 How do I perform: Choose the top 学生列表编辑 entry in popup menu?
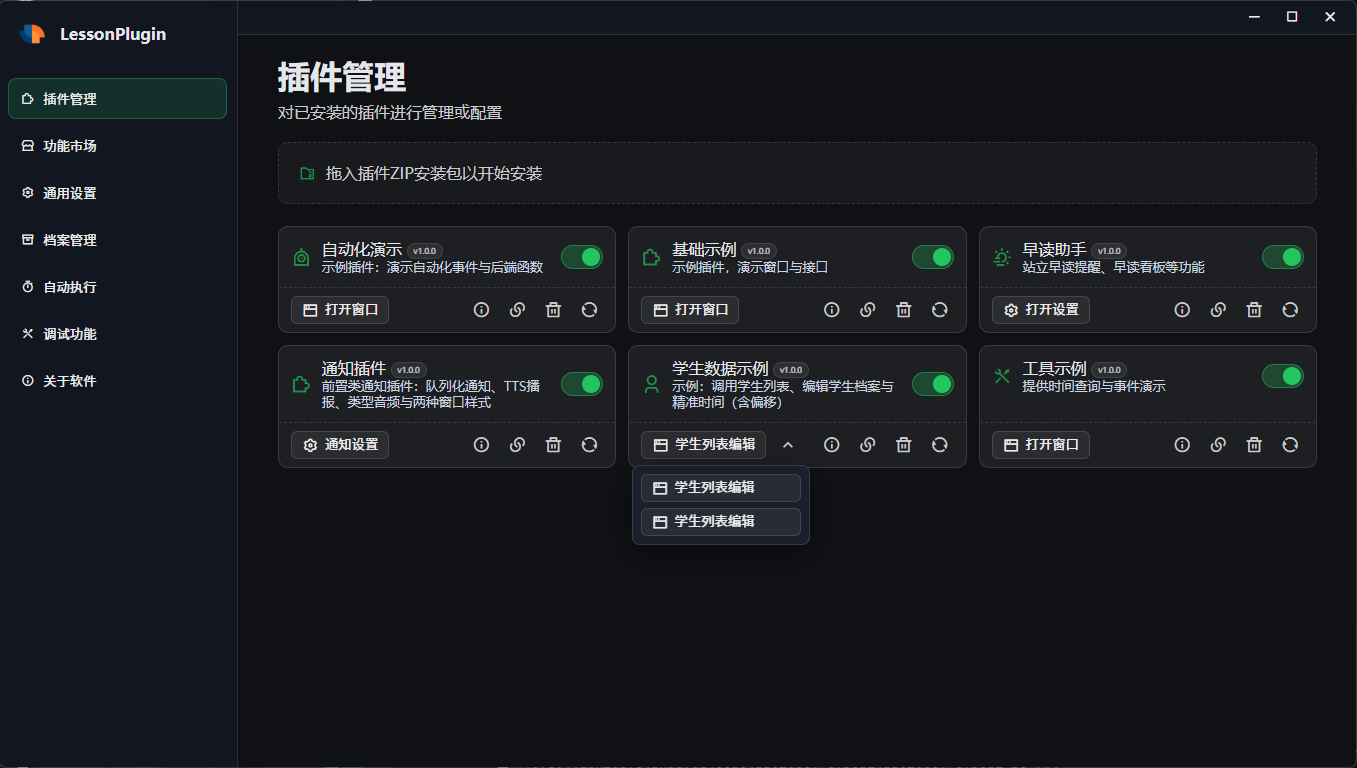tap(720, 488)
